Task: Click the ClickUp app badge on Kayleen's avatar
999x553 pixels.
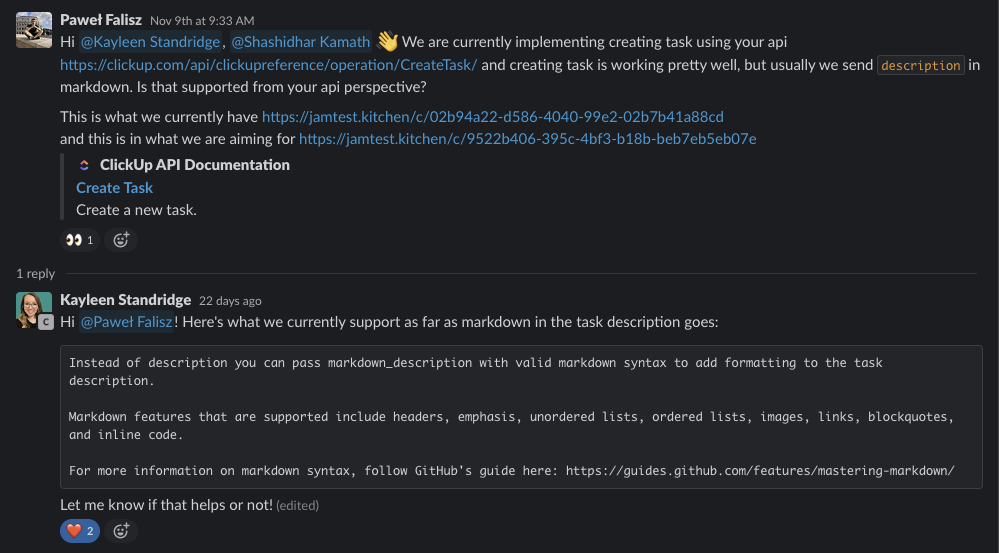Action: (45, 322)
